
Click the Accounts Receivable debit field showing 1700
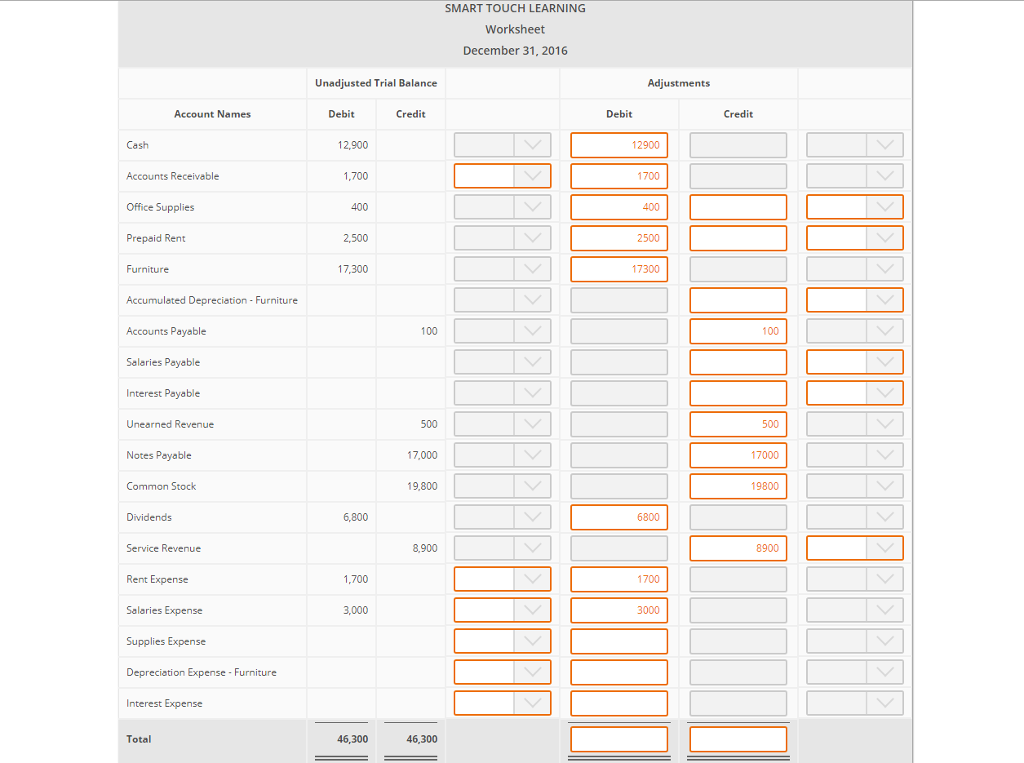click(619, 176)
